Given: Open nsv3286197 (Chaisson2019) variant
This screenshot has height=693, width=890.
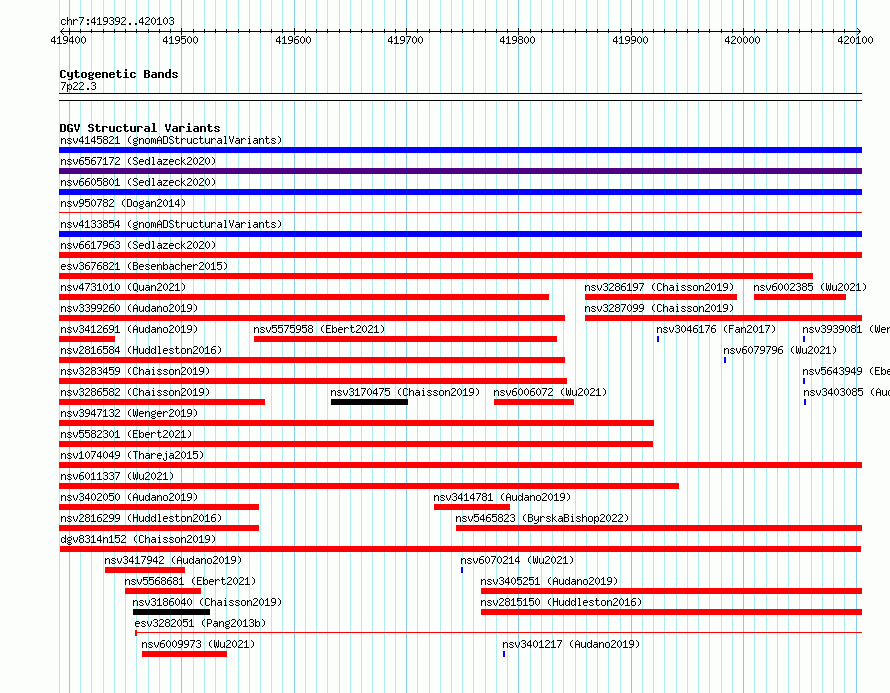Looking at the screenshot, I should [659, 287].
